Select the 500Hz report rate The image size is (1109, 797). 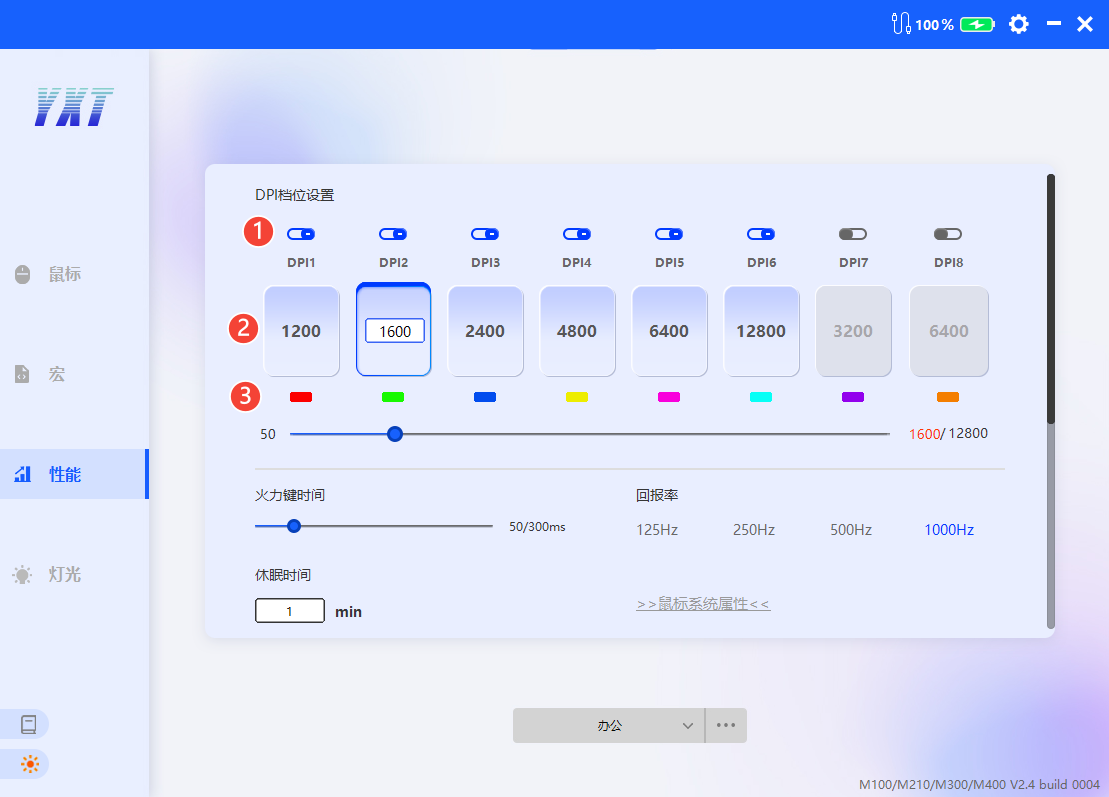click(850, 530)
